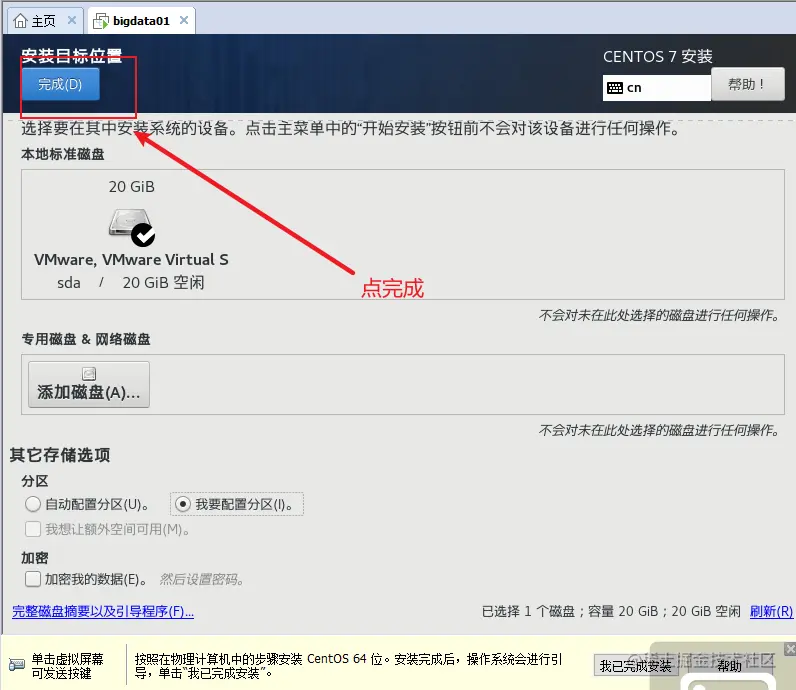Toggle 我想让额外空间可用(M) checkbox
Image resolution: width=796 pixels, height=690 pixels.
coord(33,529)
